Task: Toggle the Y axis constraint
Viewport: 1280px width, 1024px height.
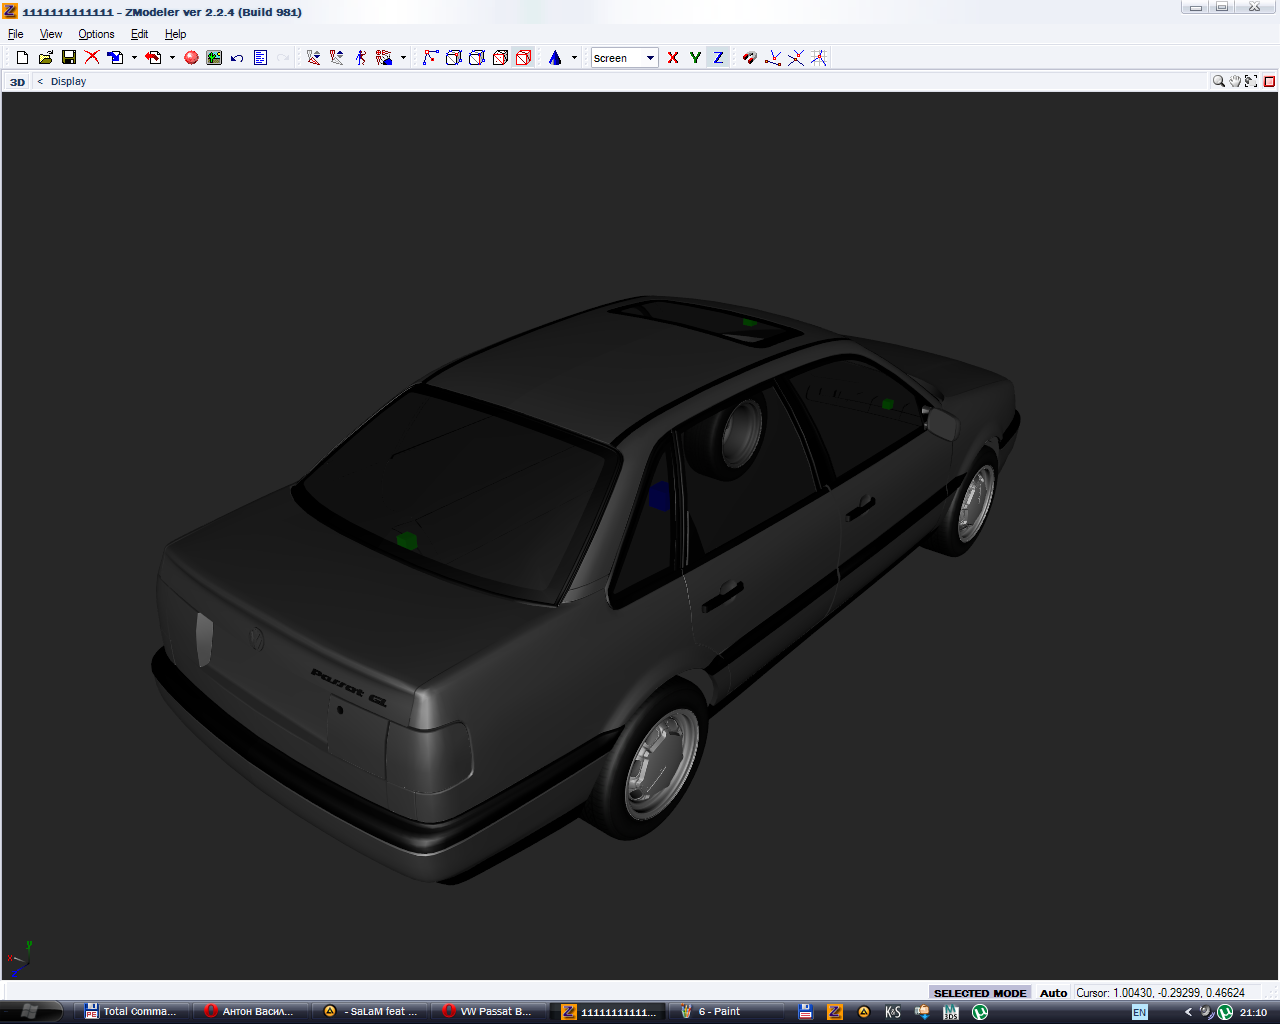Action: [x=695, y=58]
